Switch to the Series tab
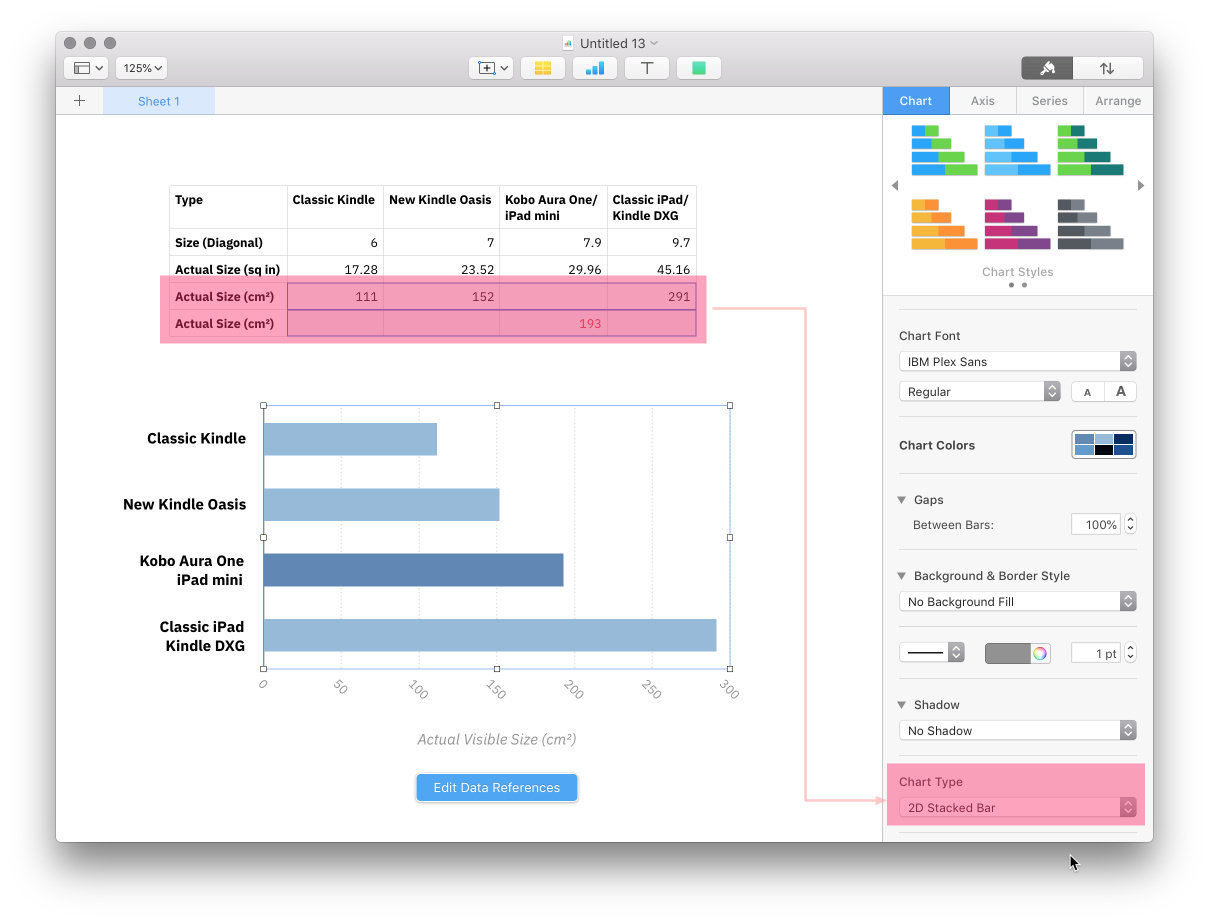1209x922 pixels. click(x=1049, y=101)
